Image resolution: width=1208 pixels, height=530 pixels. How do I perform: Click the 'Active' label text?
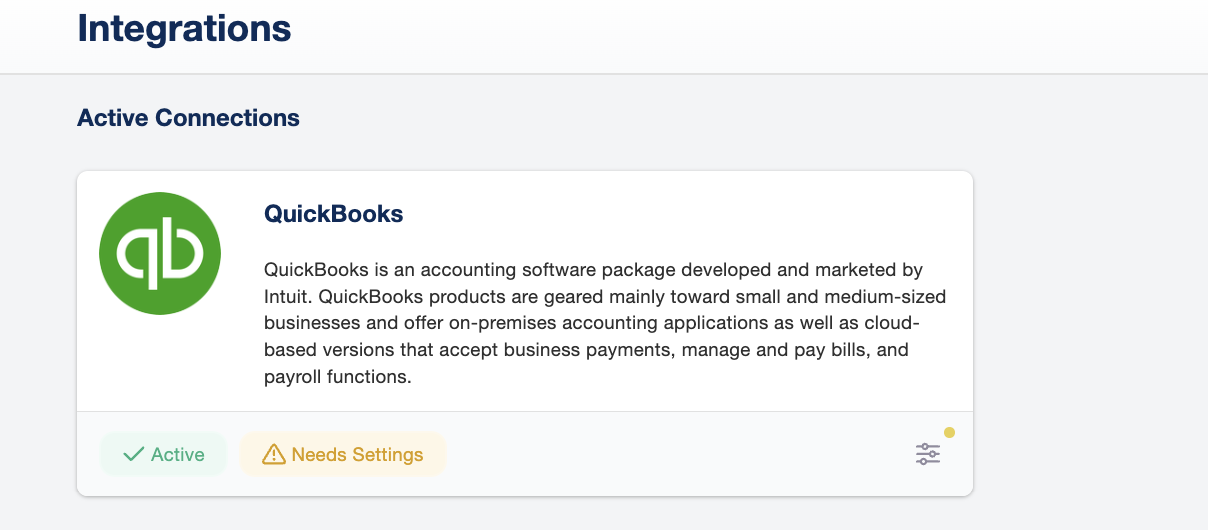click(177, 455)
